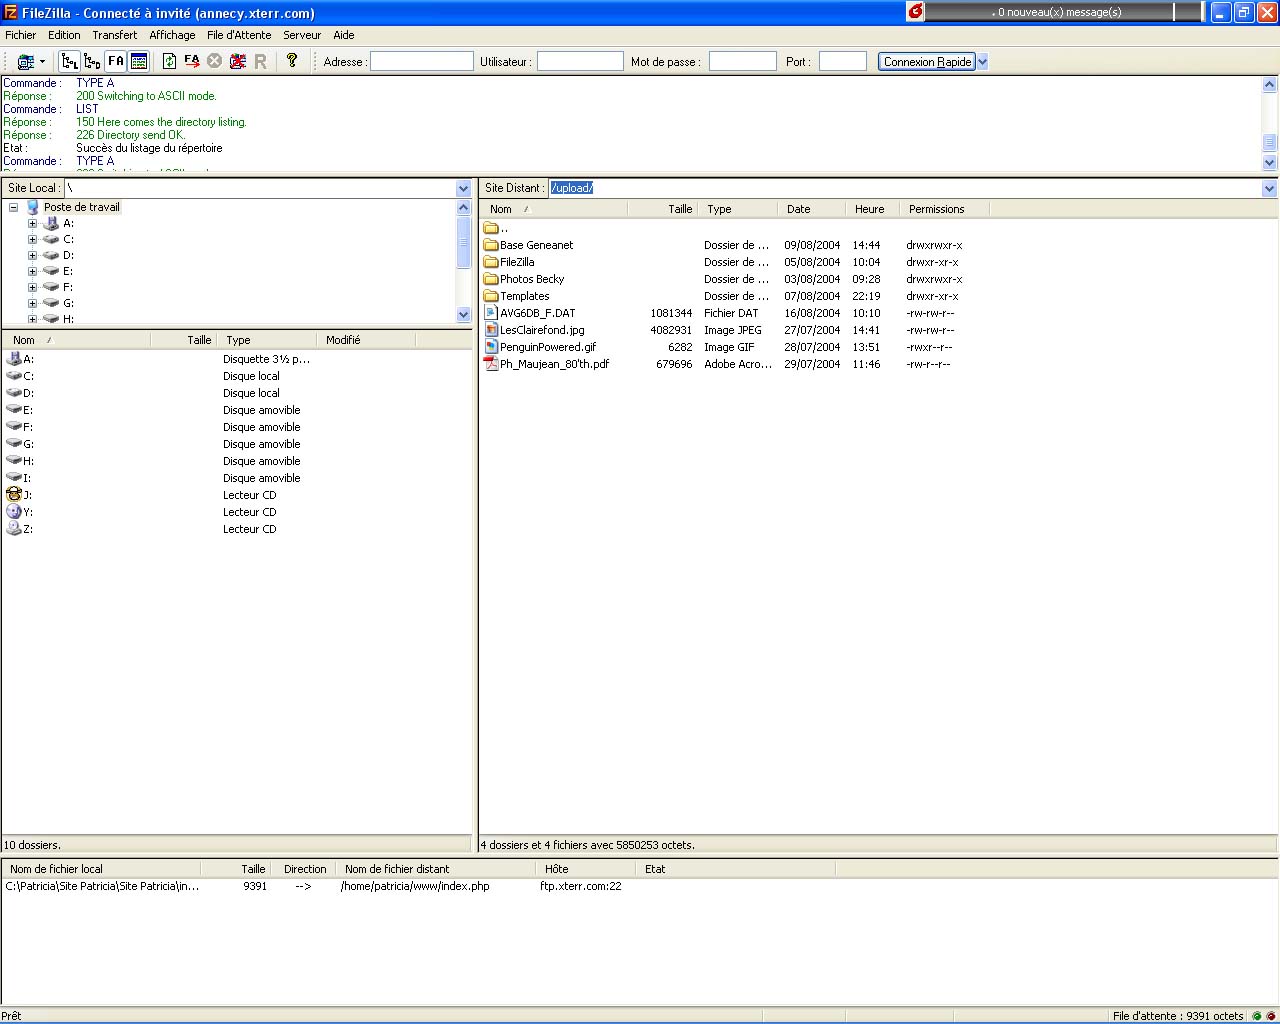Toggle local directory tree view

(69, 62)
